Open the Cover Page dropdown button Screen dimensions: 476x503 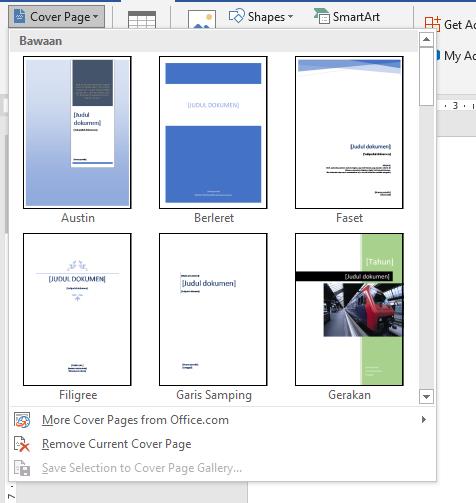click(56, 16)
